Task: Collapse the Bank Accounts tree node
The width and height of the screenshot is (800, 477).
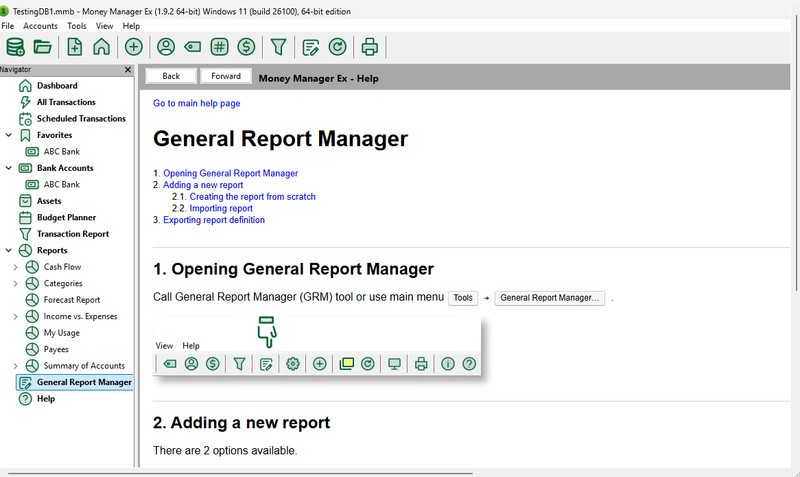Action: [9, 168]
